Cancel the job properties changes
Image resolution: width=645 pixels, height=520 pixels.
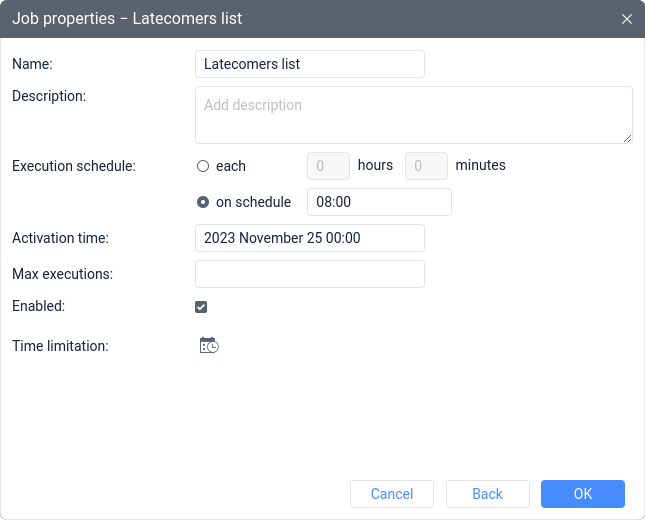392,494
